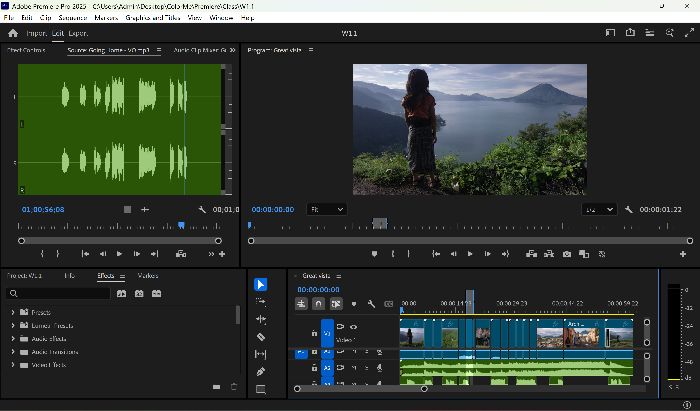Screen dimensions: 700x411
Task: Toggle lock on Video 1 track
Action: pos(314,333)
